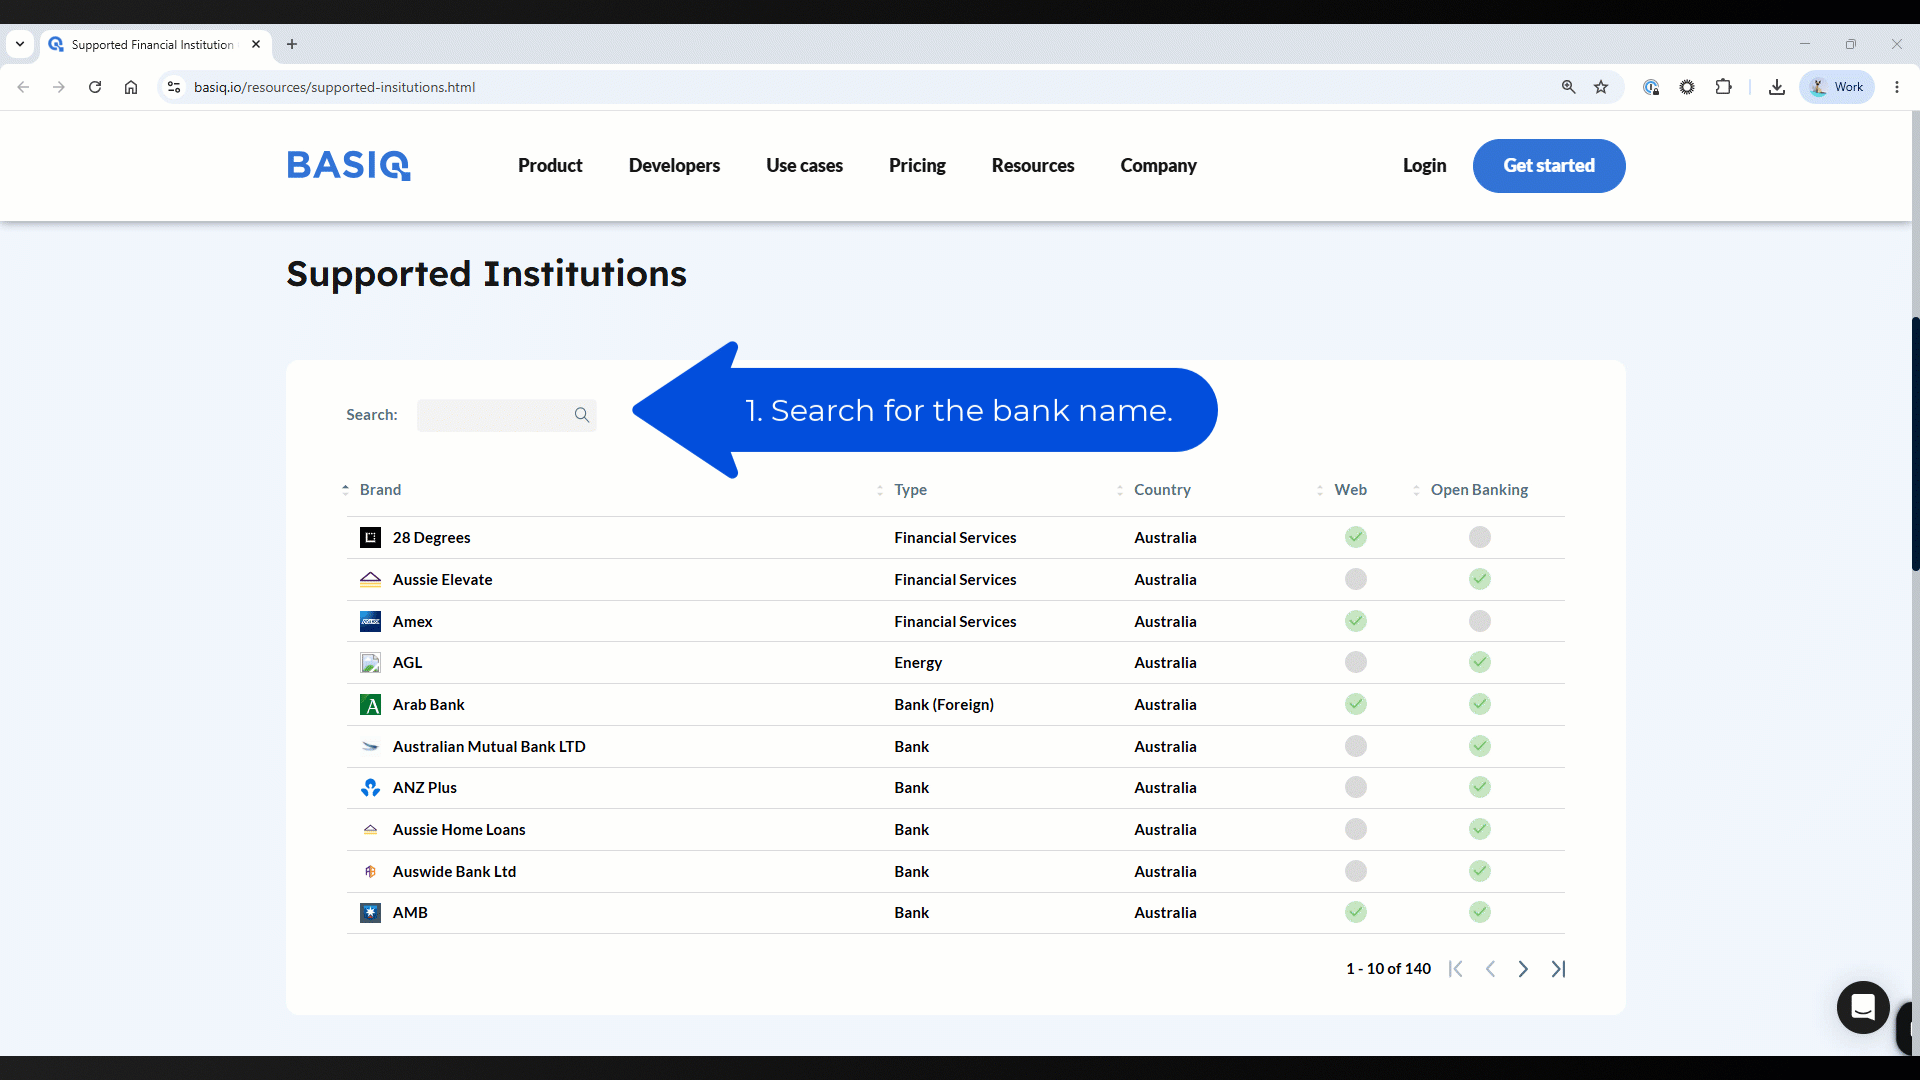Click the Get started button

[1549, 166]
